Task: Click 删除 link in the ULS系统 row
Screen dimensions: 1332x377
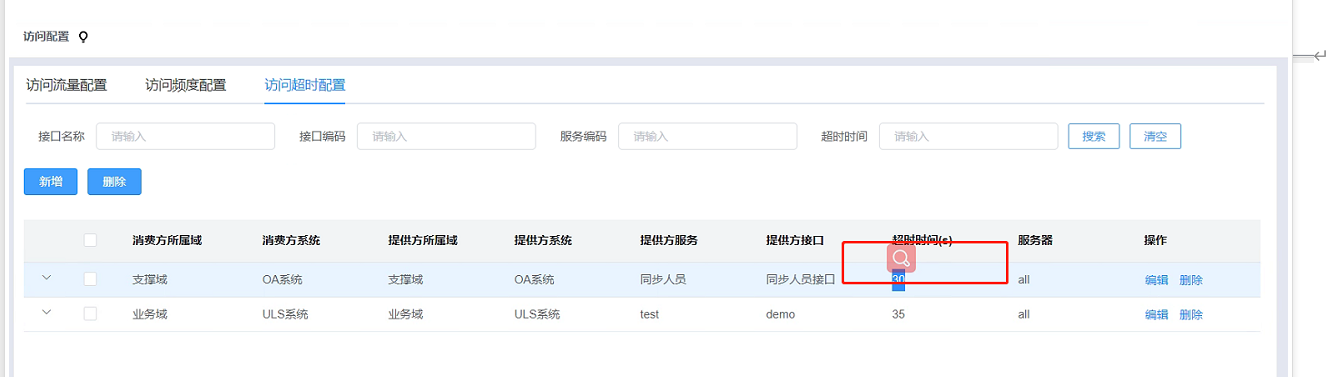Action: 1191,314
